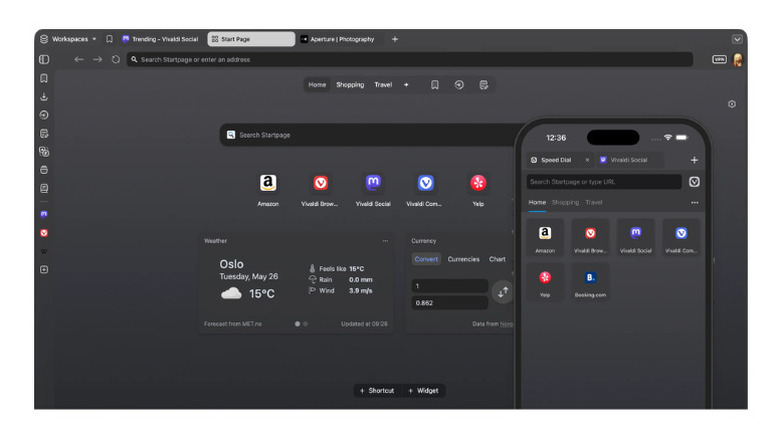Close the Speed Dial tab on phone

coord(587,160)
